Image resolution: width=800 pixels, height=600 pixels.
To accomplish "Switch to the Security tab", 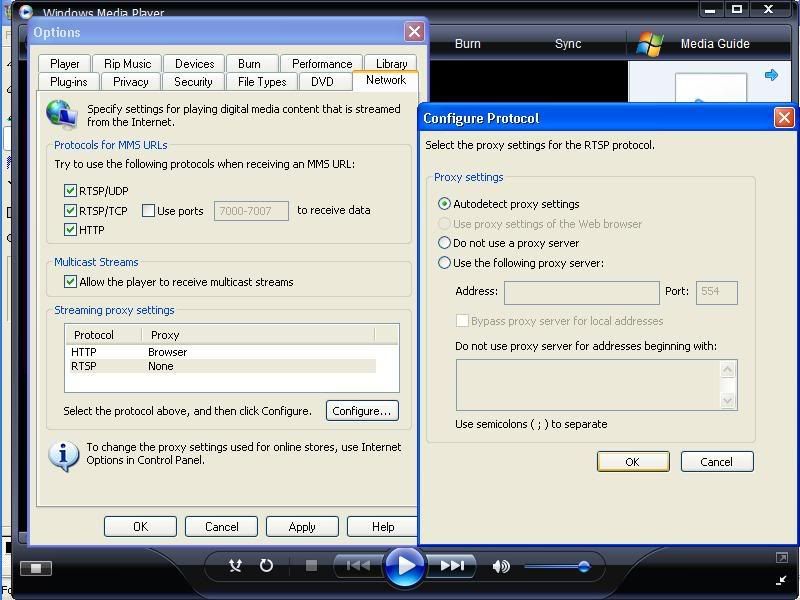I will coord(193,82).
